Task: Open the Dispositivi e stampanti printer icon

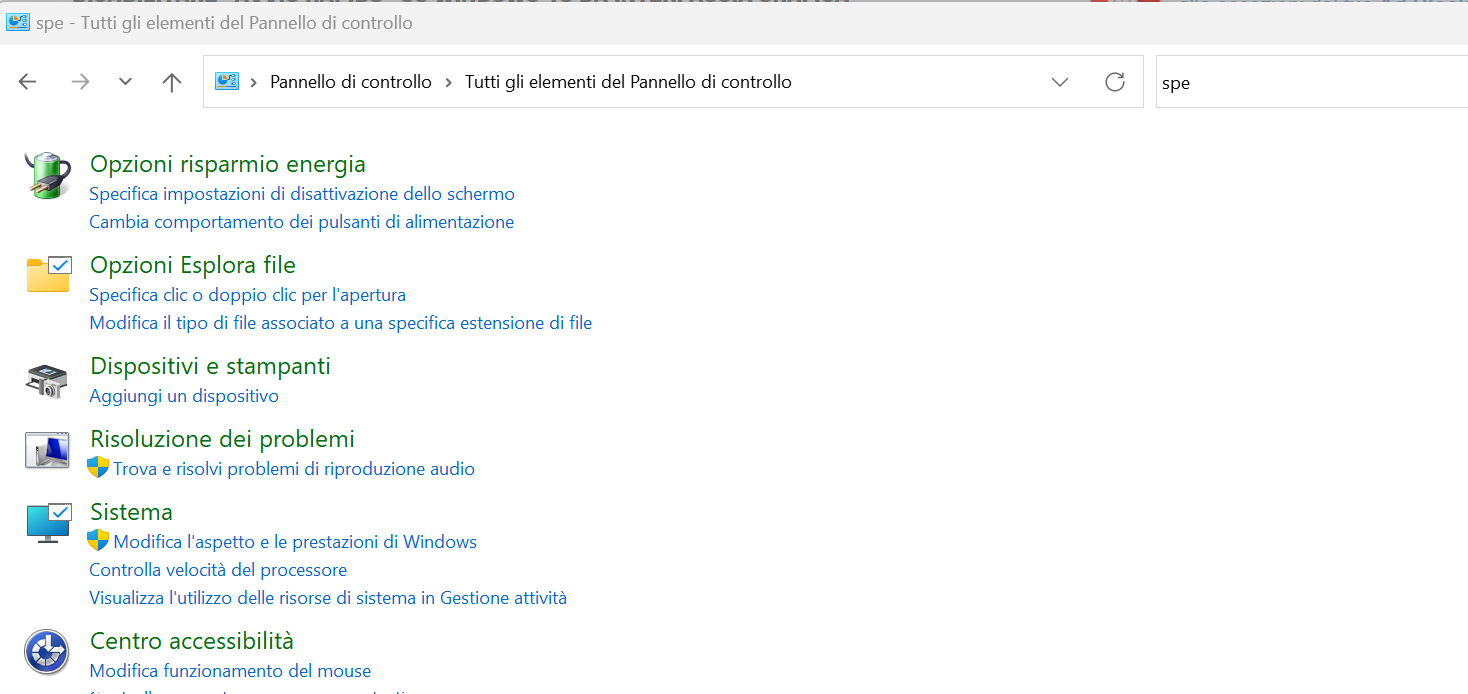Action: click(x=46, y=380)
